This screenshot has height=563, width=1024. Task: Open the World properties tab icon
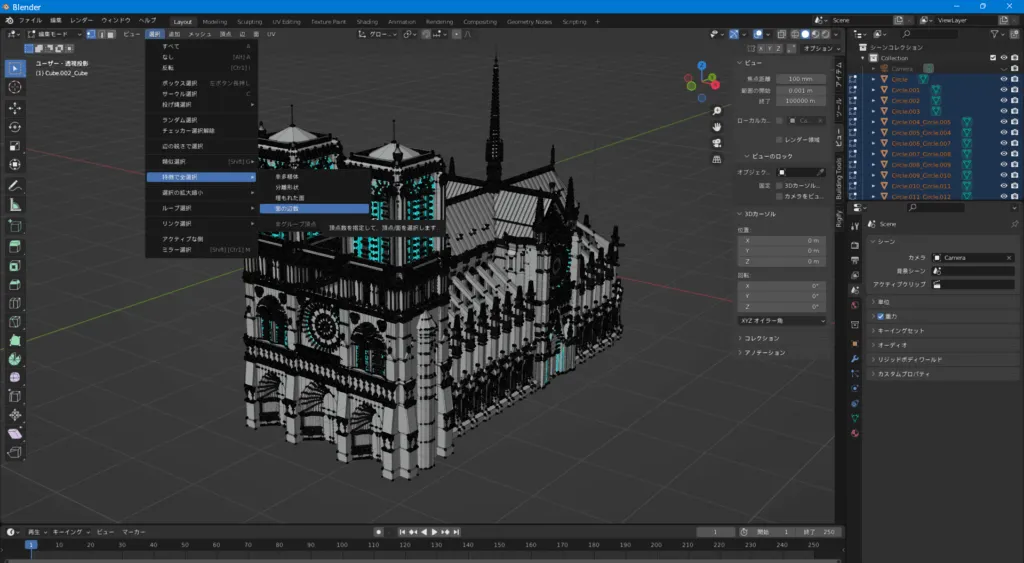click(x=855, y=305)
